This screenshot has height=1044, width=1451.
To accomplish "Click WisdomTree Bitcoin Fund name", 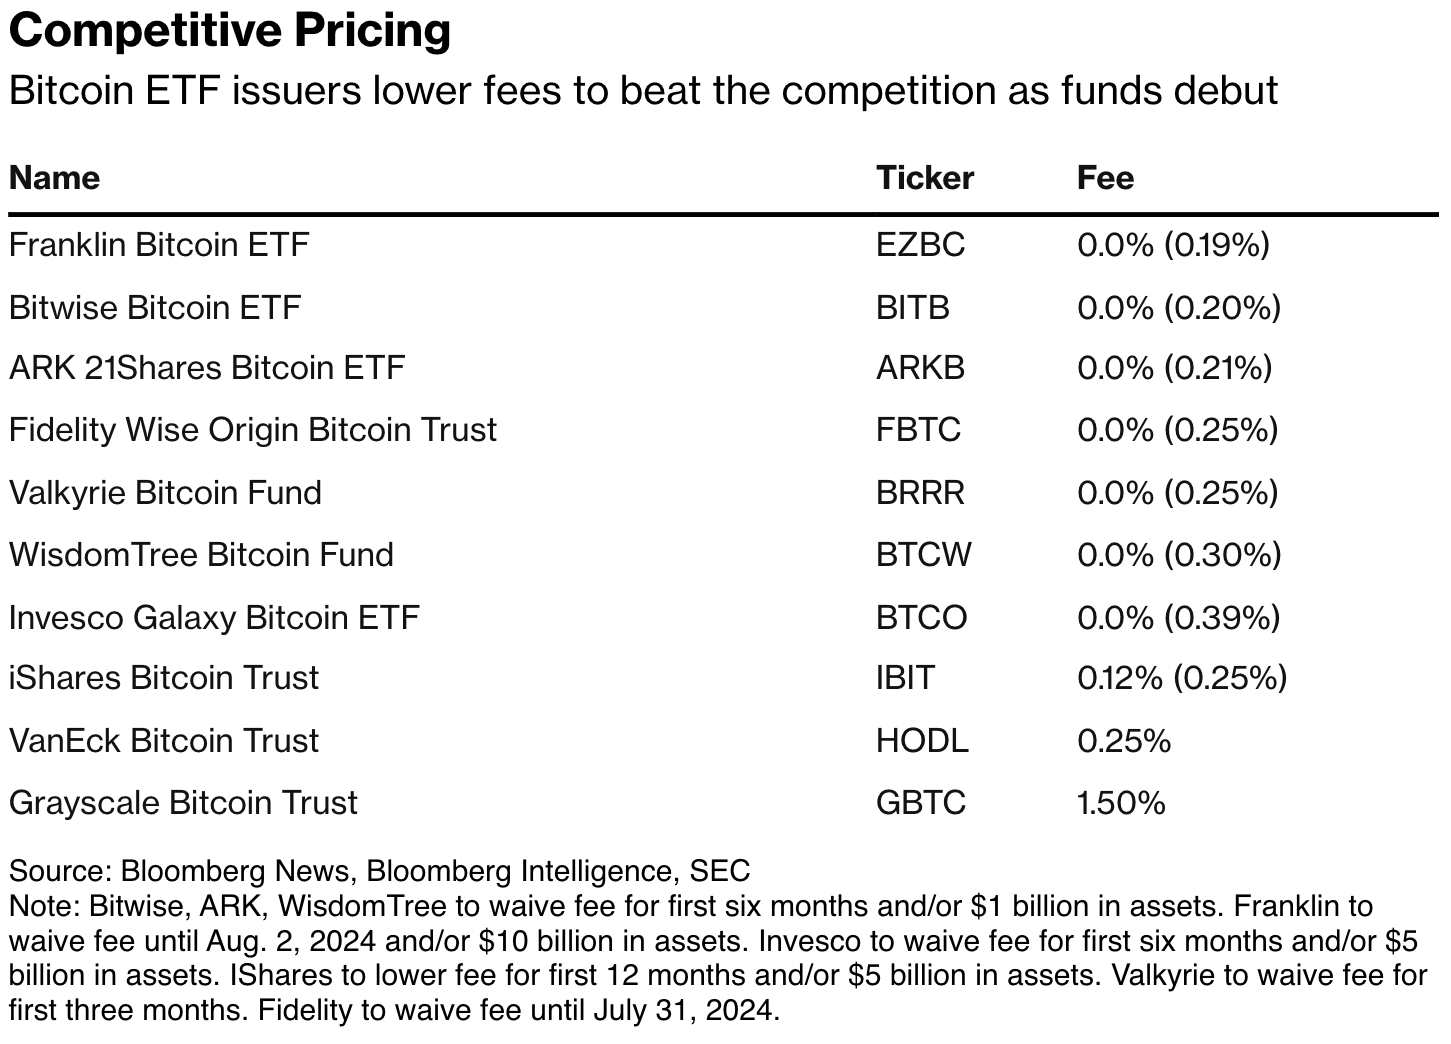I will pyautogui.click(x=201, y=555).
